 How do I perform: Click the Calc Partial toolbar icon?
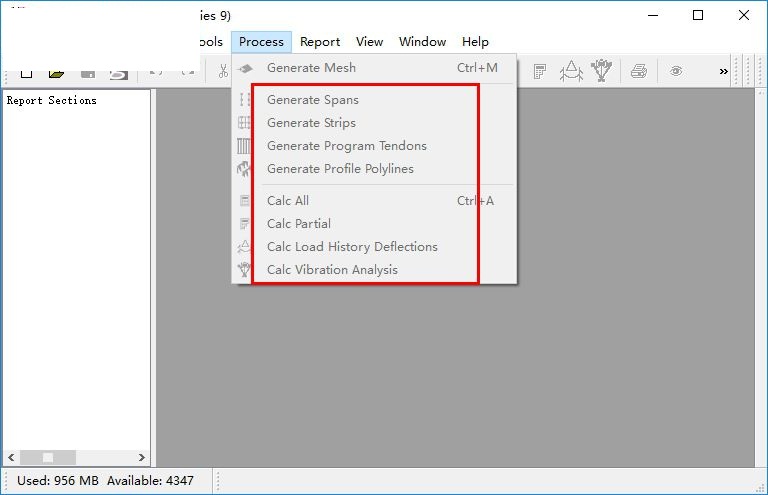(x=540, y=71)
